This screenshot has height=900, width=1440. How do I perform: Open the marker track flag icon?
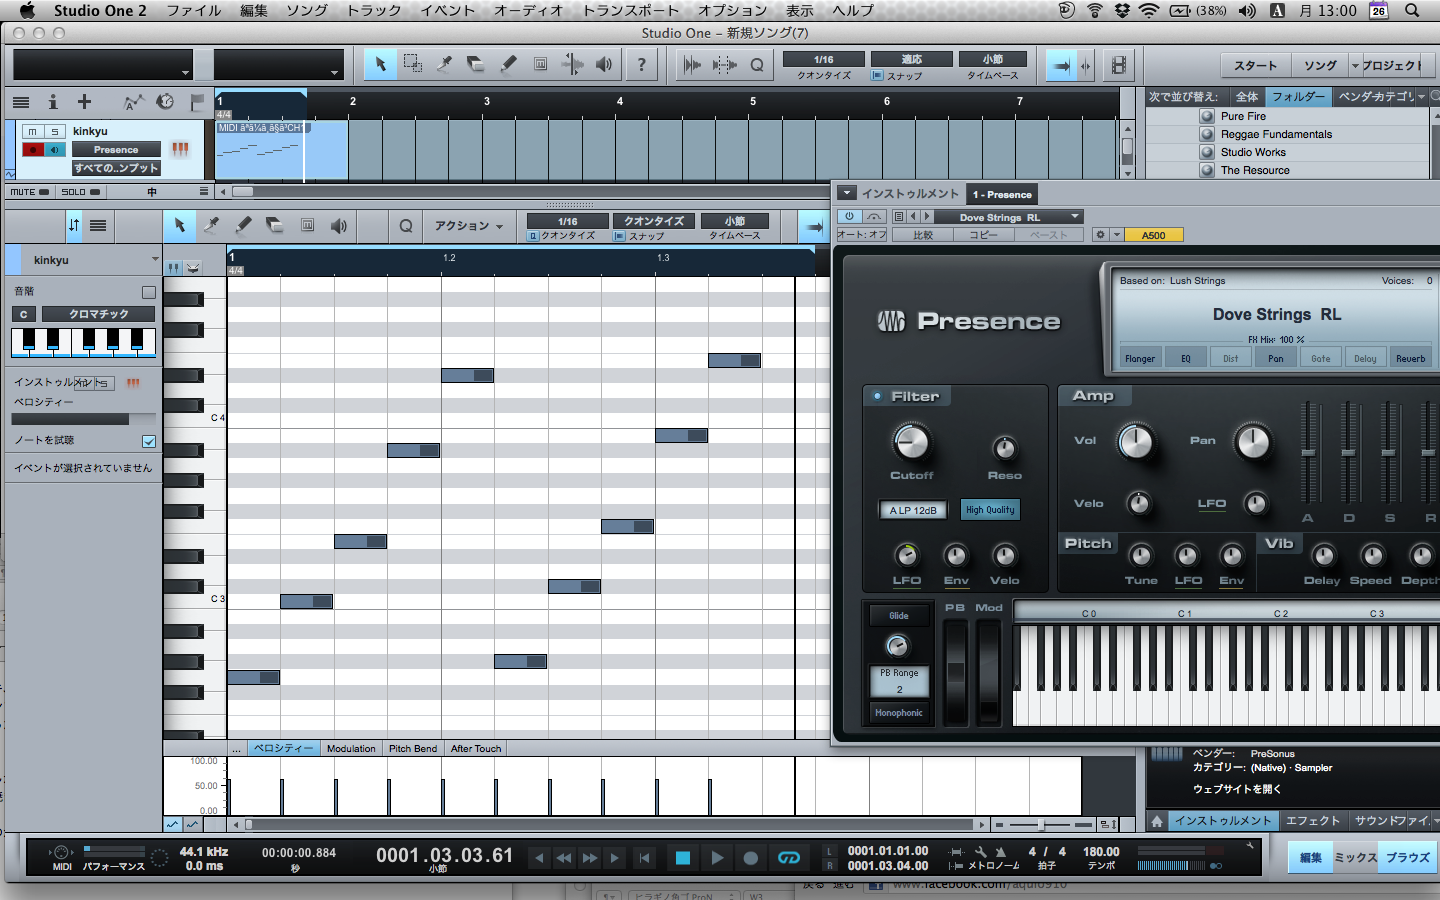[197, 102]
